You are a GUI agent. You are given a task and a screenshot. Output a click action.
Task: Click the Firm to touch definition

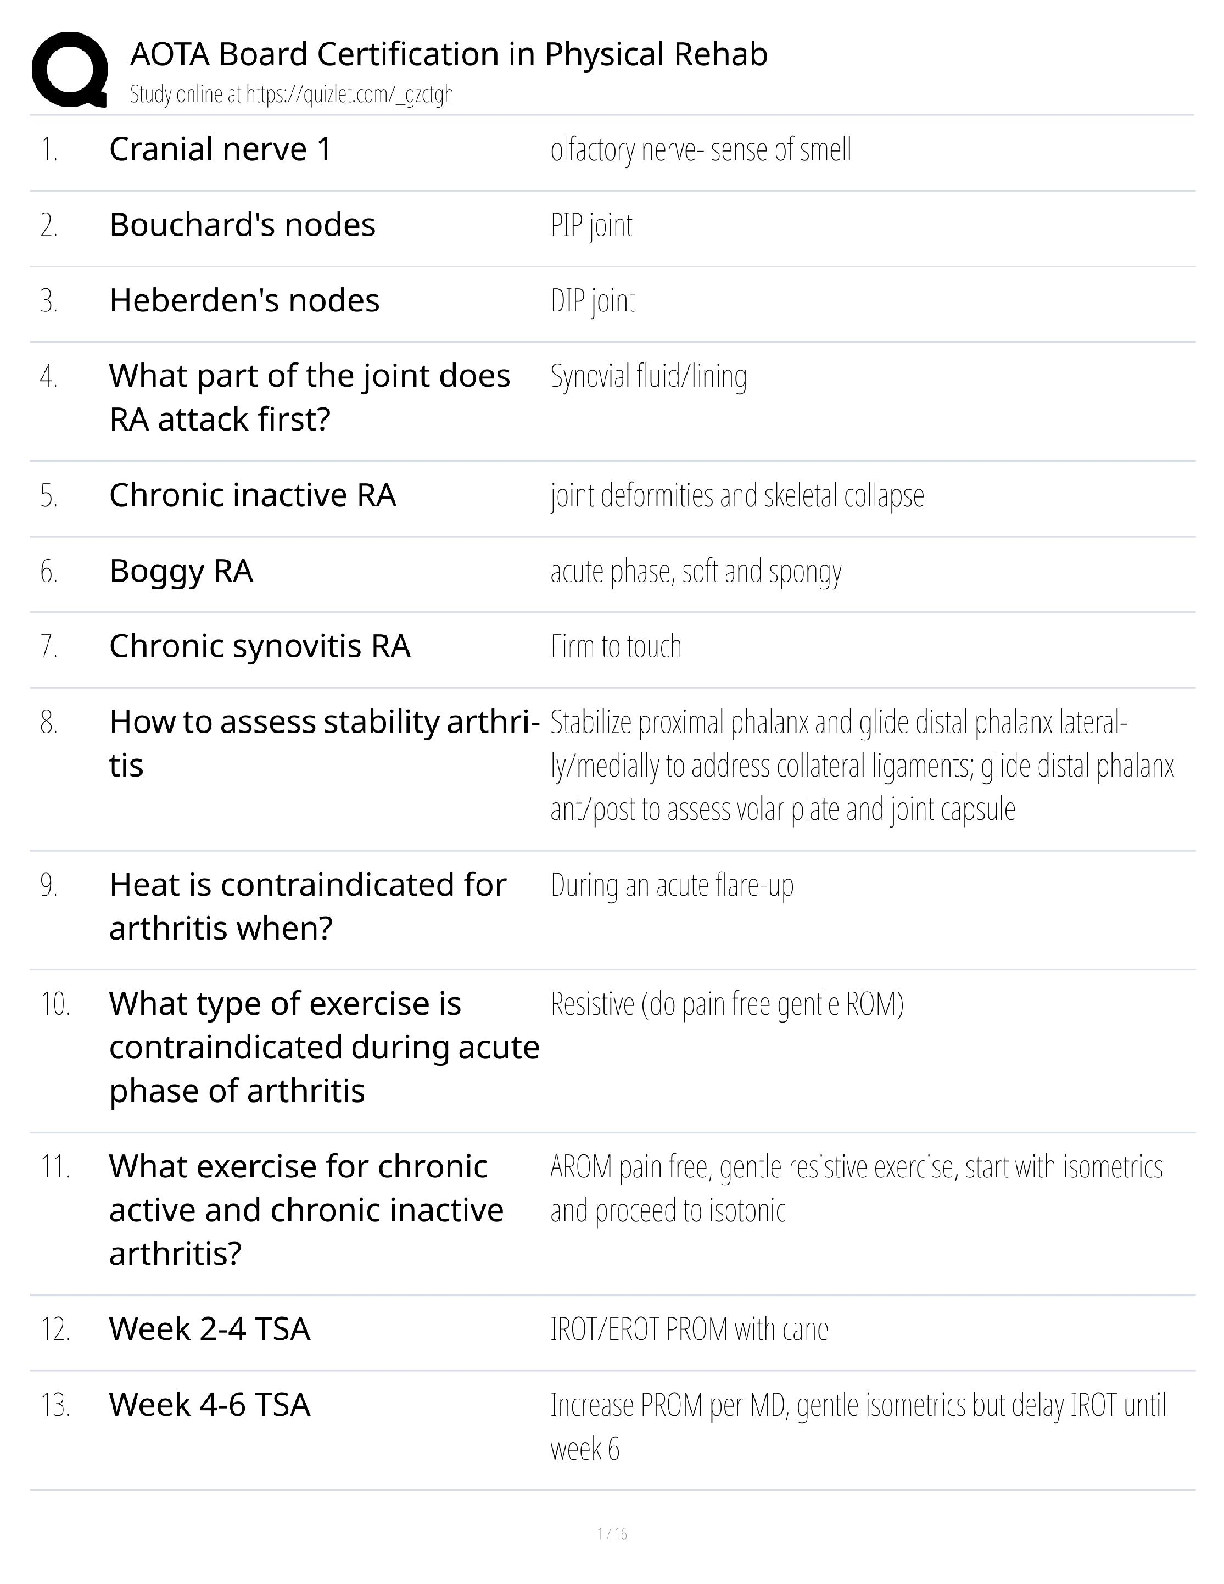point(615,647)
